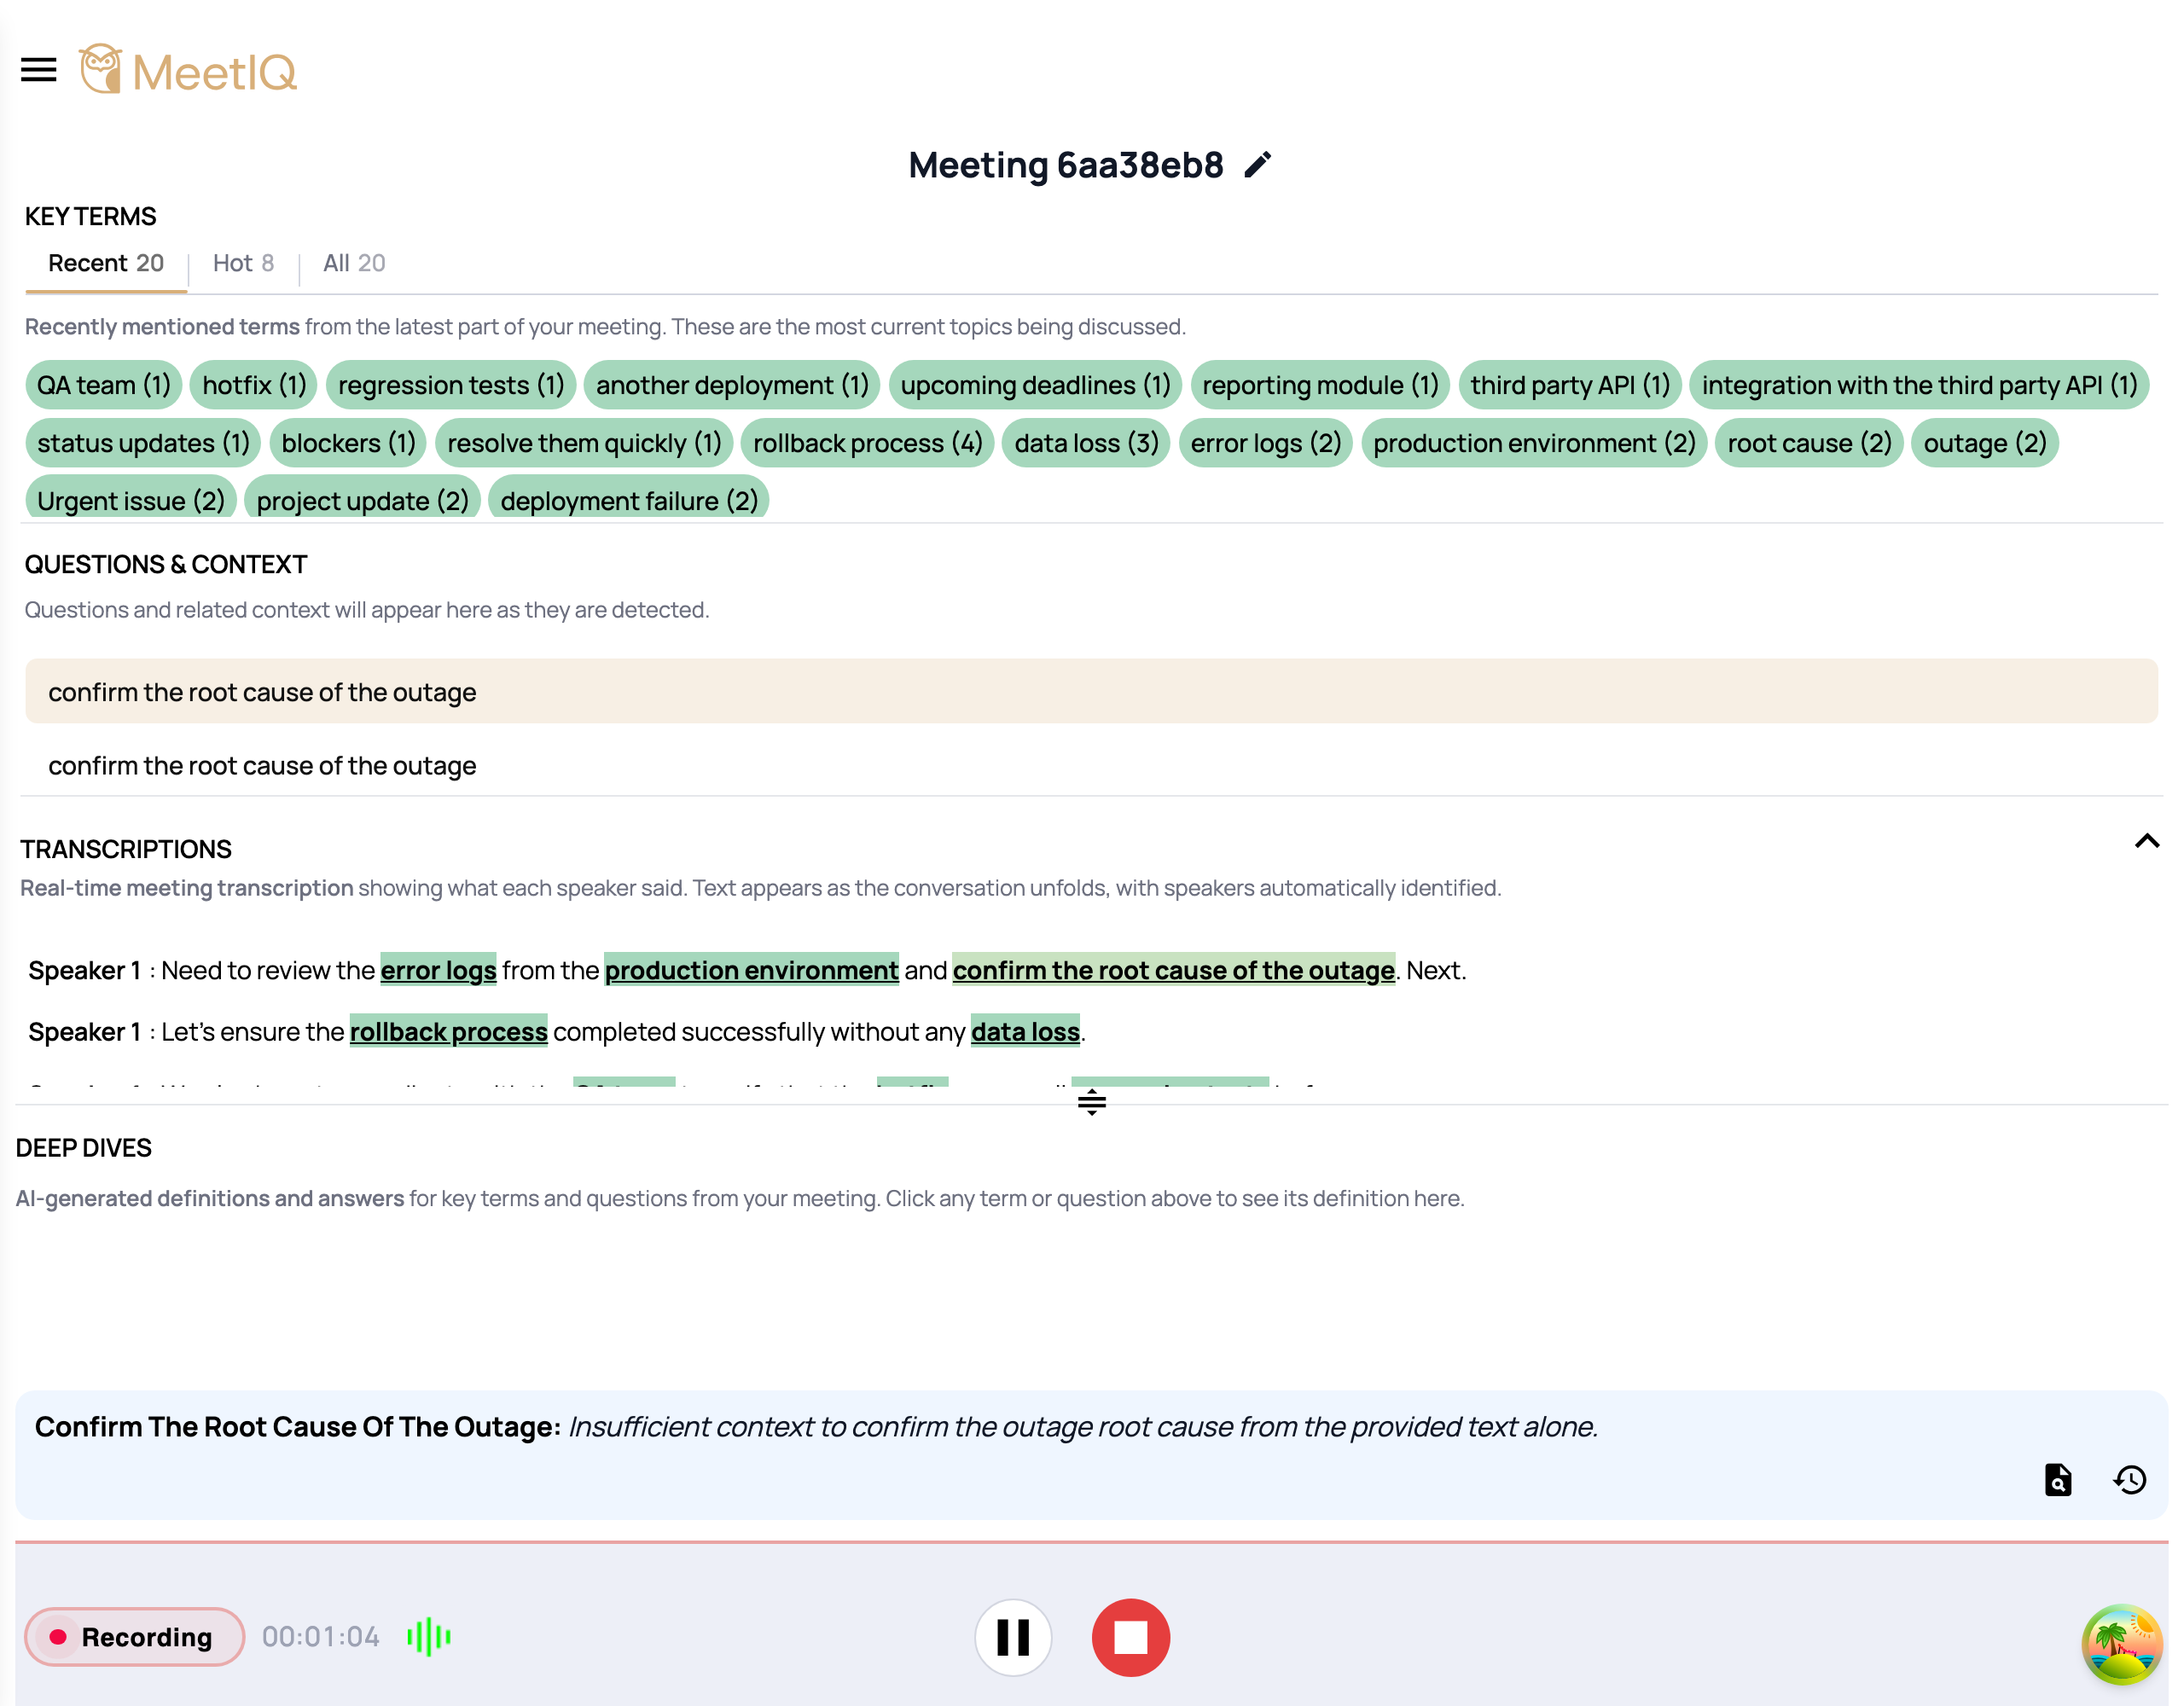
Task: Select the rollback process (4) chip
Action: (x=867, y=443)
